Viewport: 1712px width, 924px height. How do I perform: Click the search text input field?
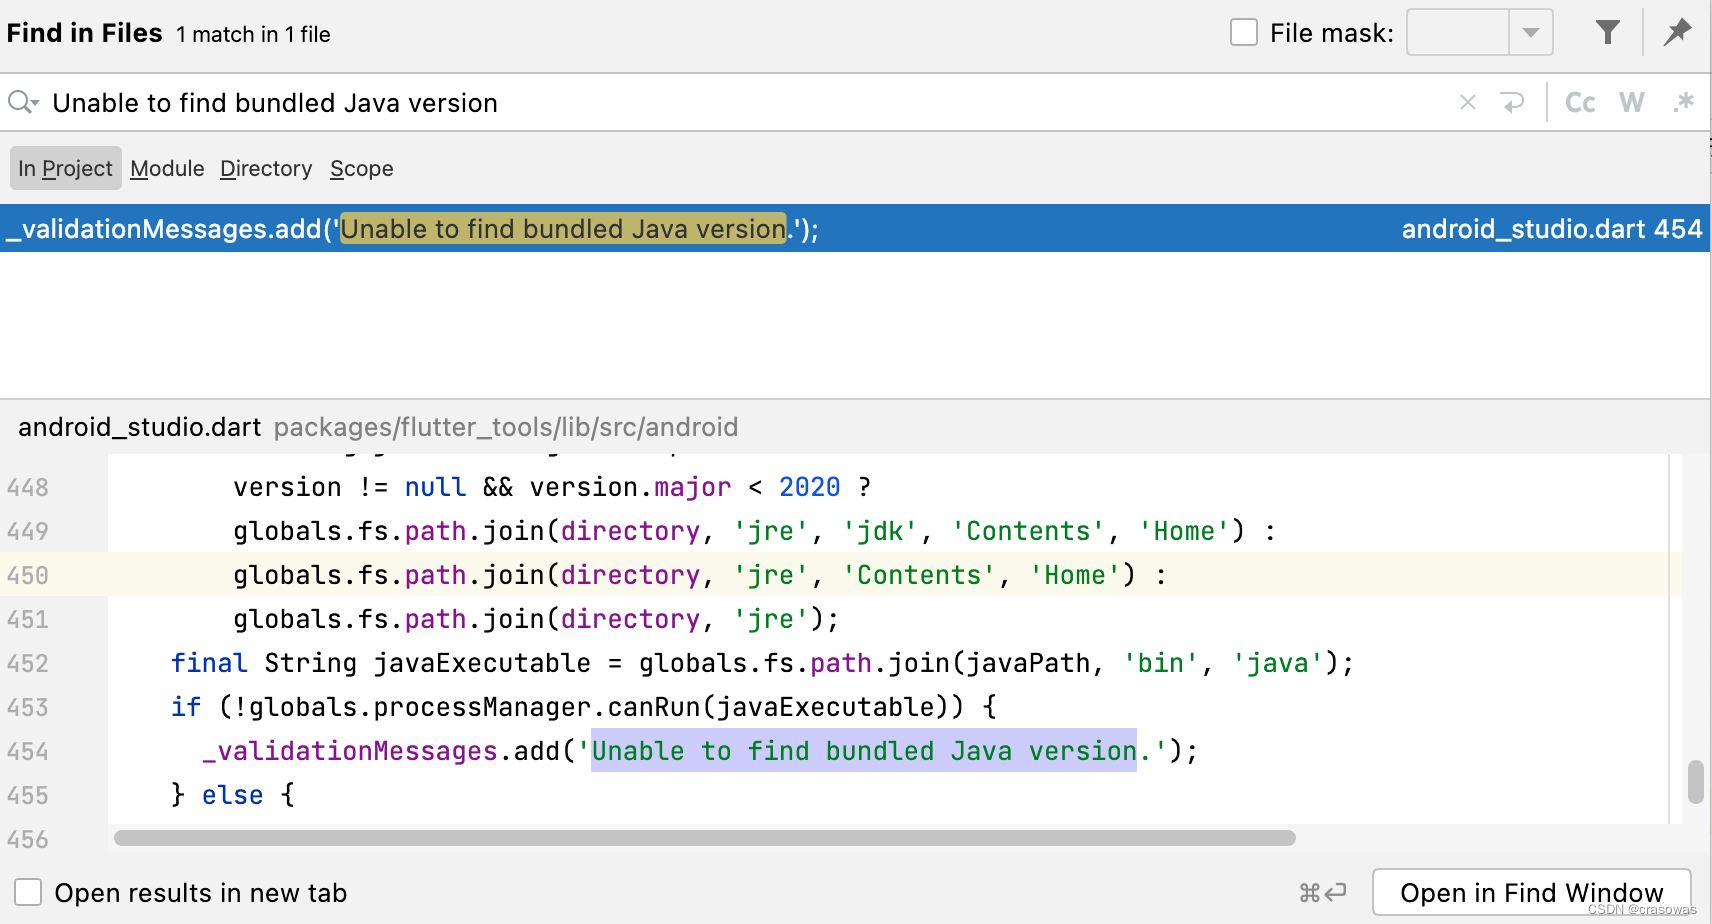click(750, 102)
